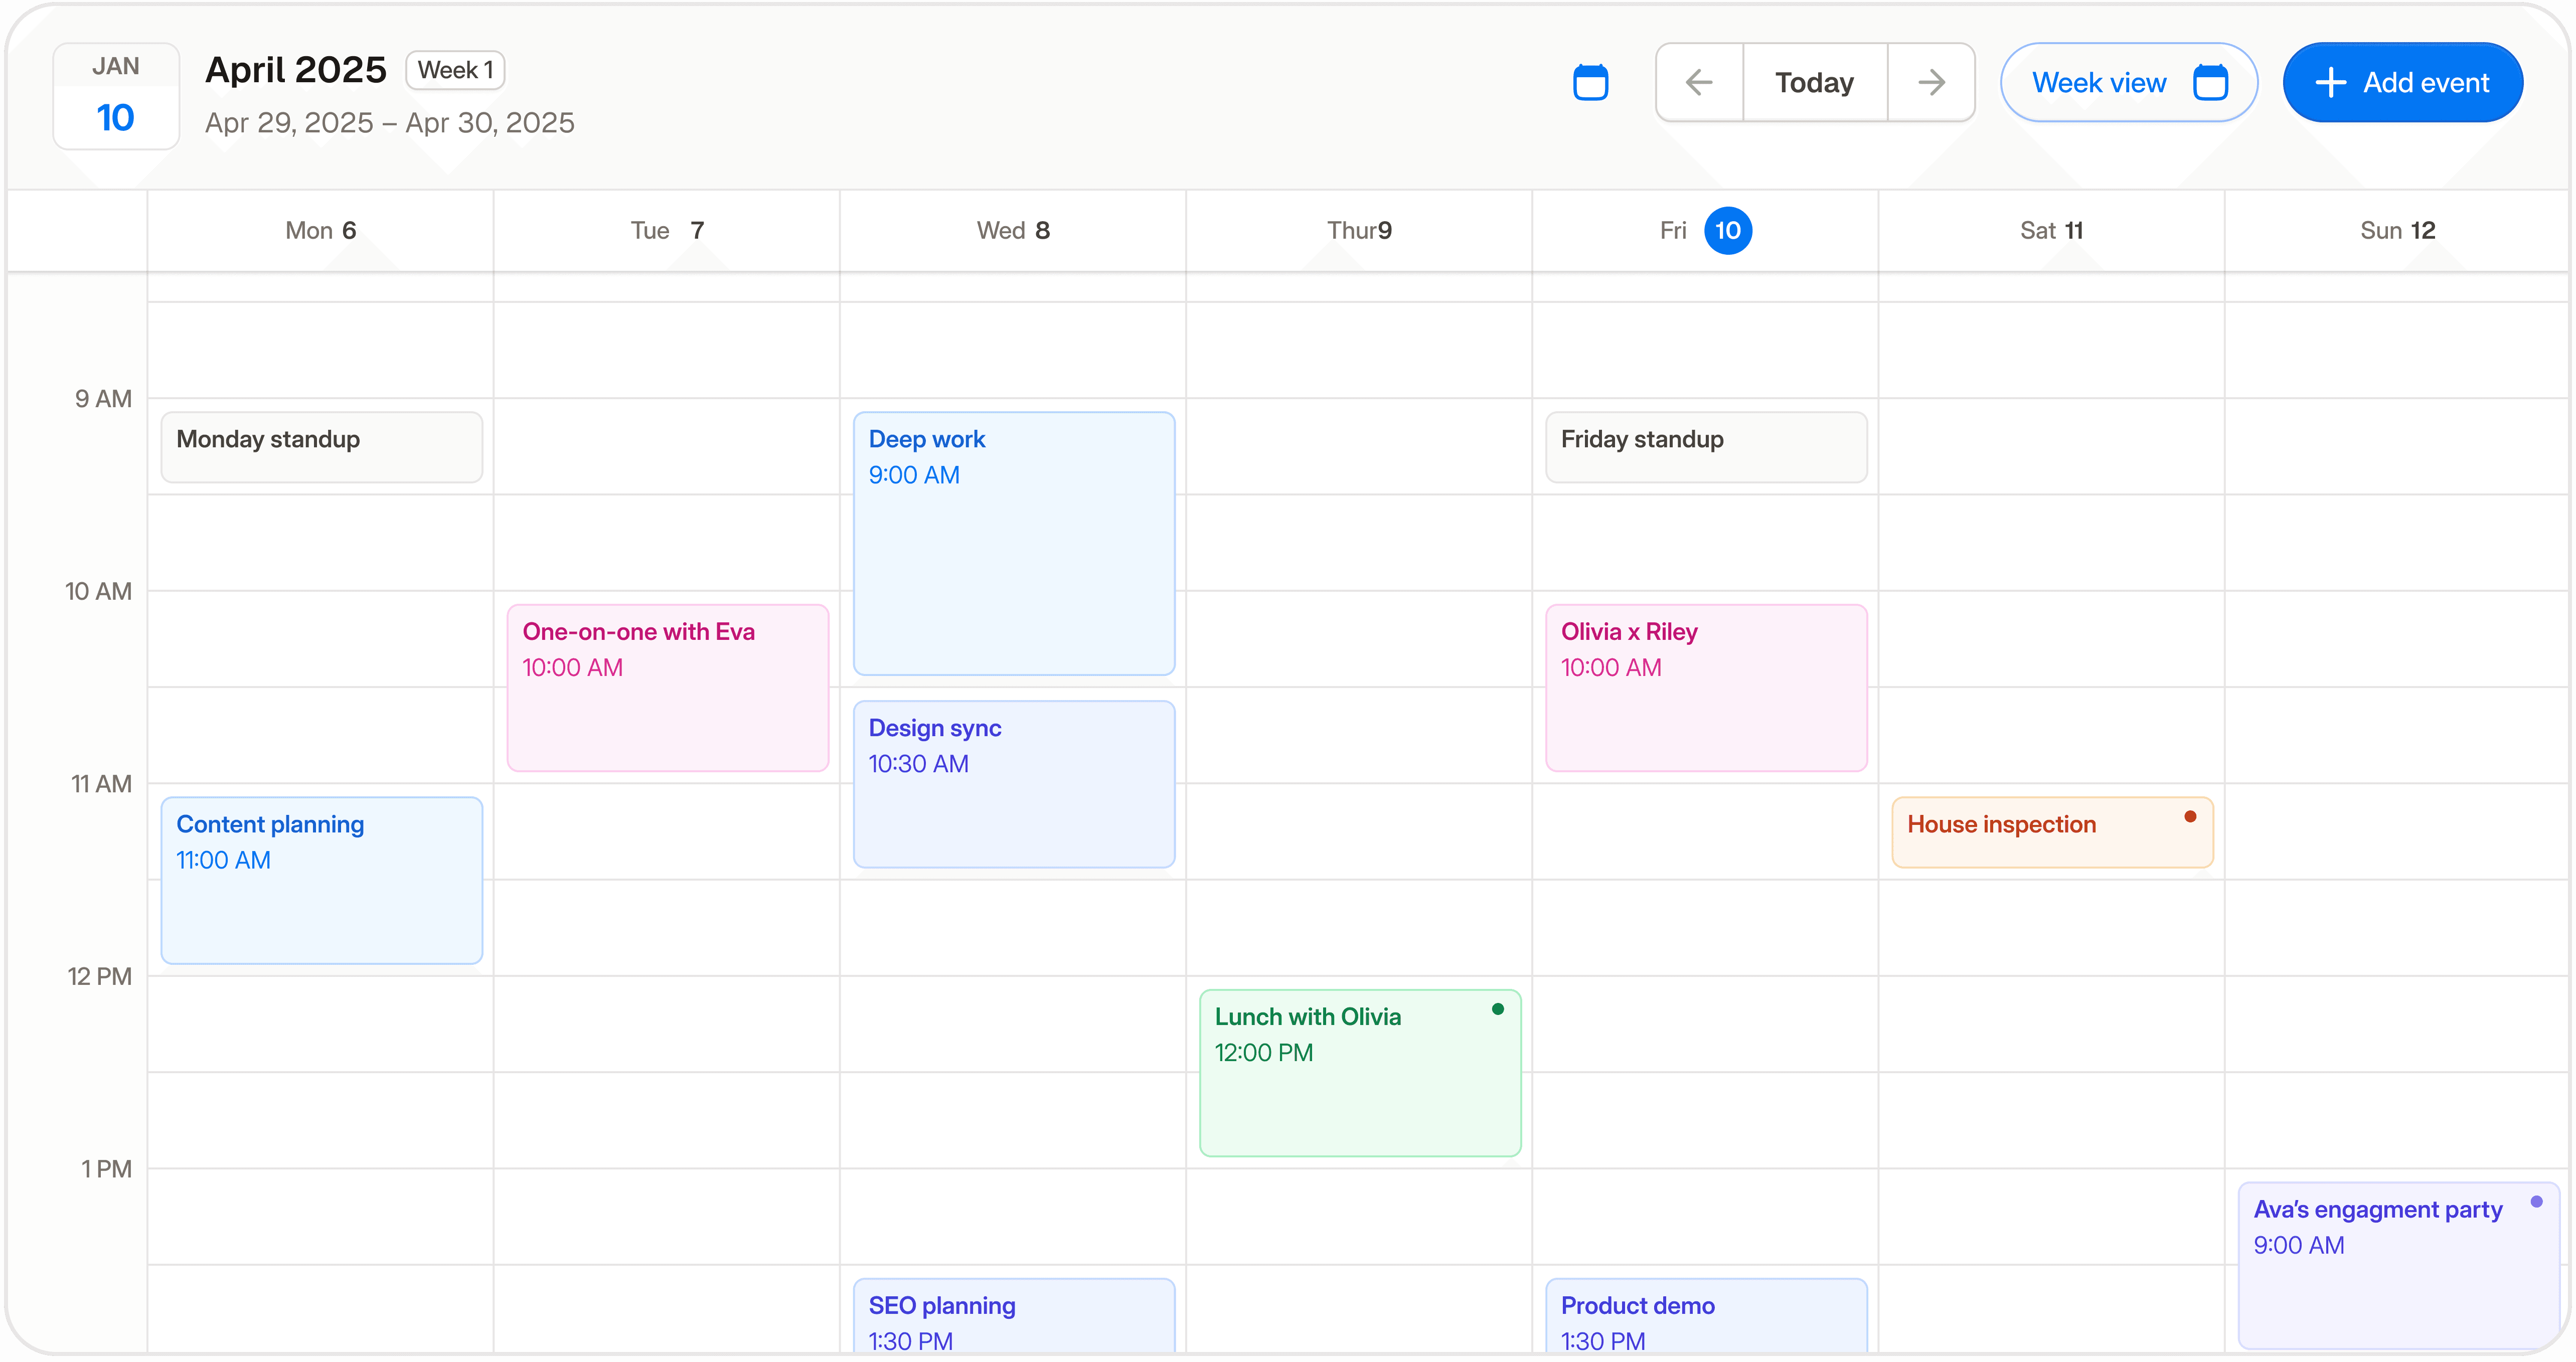2576x1362 pixels.
Task: Click the Friday standup event
Action: coord(1705,446)
